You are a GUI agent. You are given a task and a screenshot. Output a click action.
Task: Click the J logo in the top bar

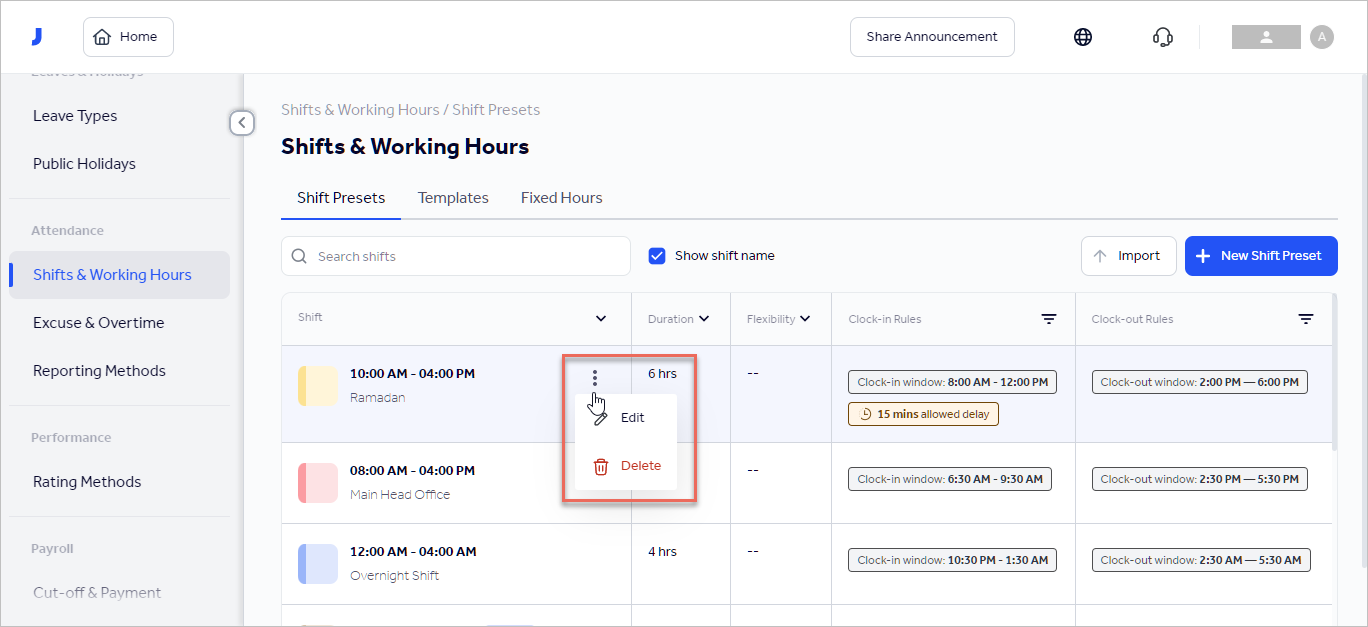pyautogui.click(x=37, y=36)
